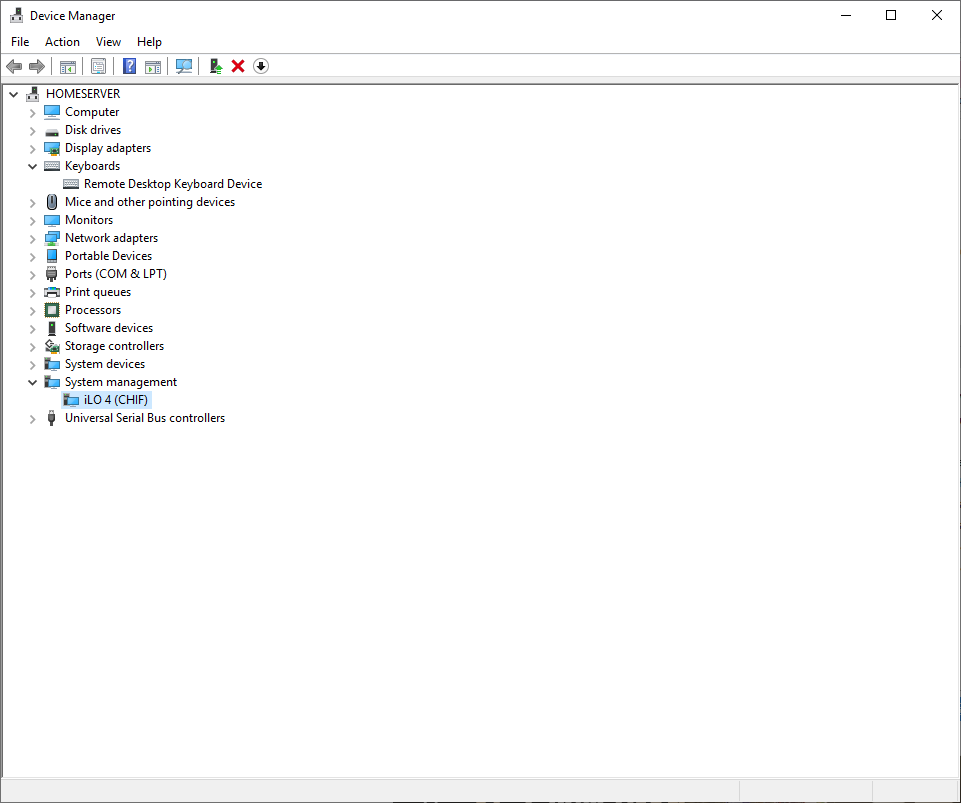Select the HOMESERVER root node
Image resolution: width=961 pixels, height=803 pixels.
(x=82, y=94)
